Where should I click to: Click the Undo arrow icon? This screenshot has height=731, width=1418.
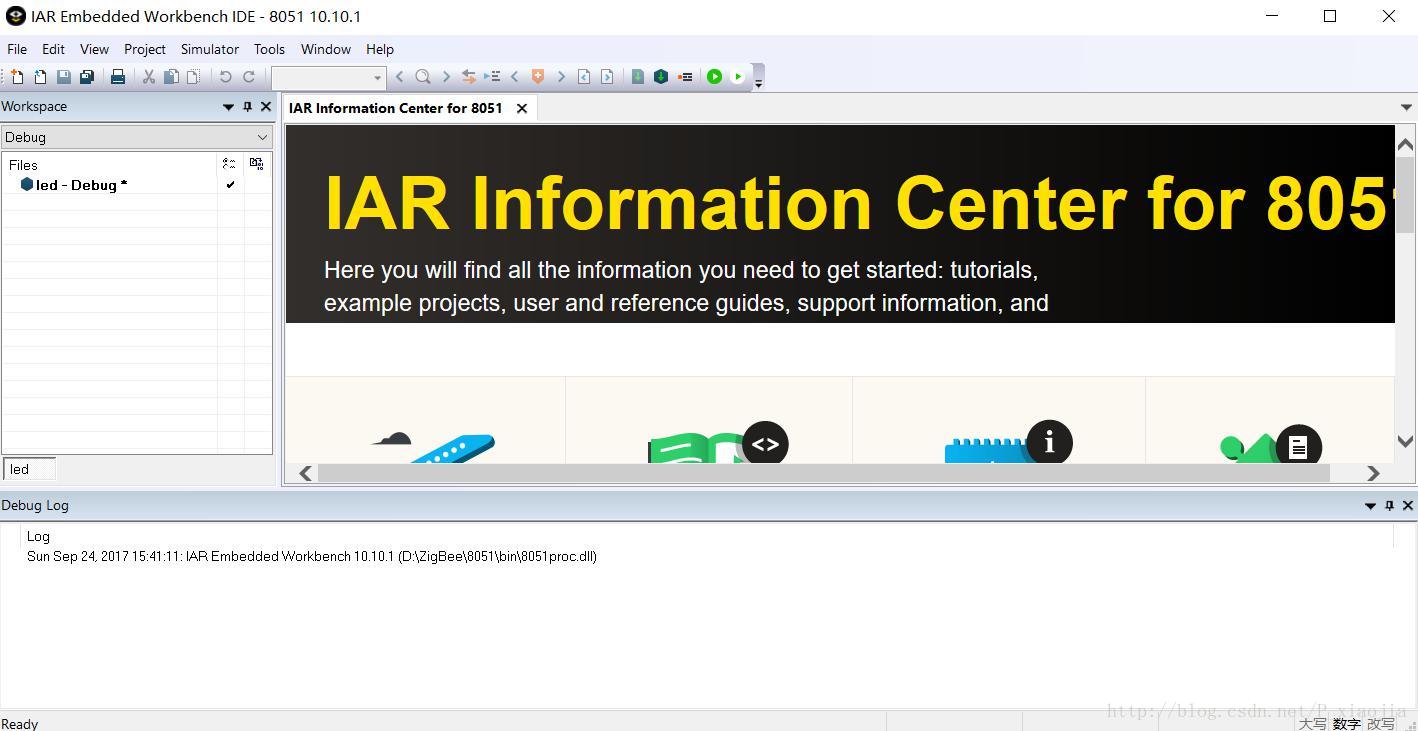[226, 77]
